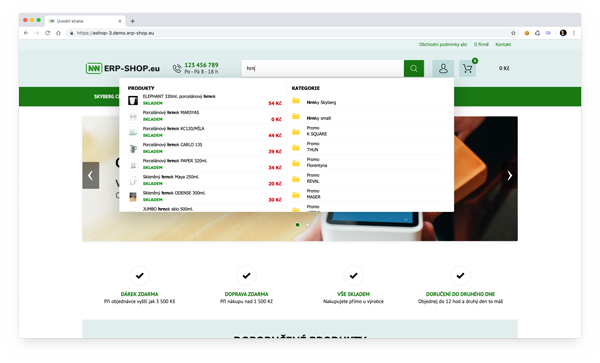Screen dimensions: 600x363
Task: Click the browser profile avatar
Action: [x=563, y=33]
